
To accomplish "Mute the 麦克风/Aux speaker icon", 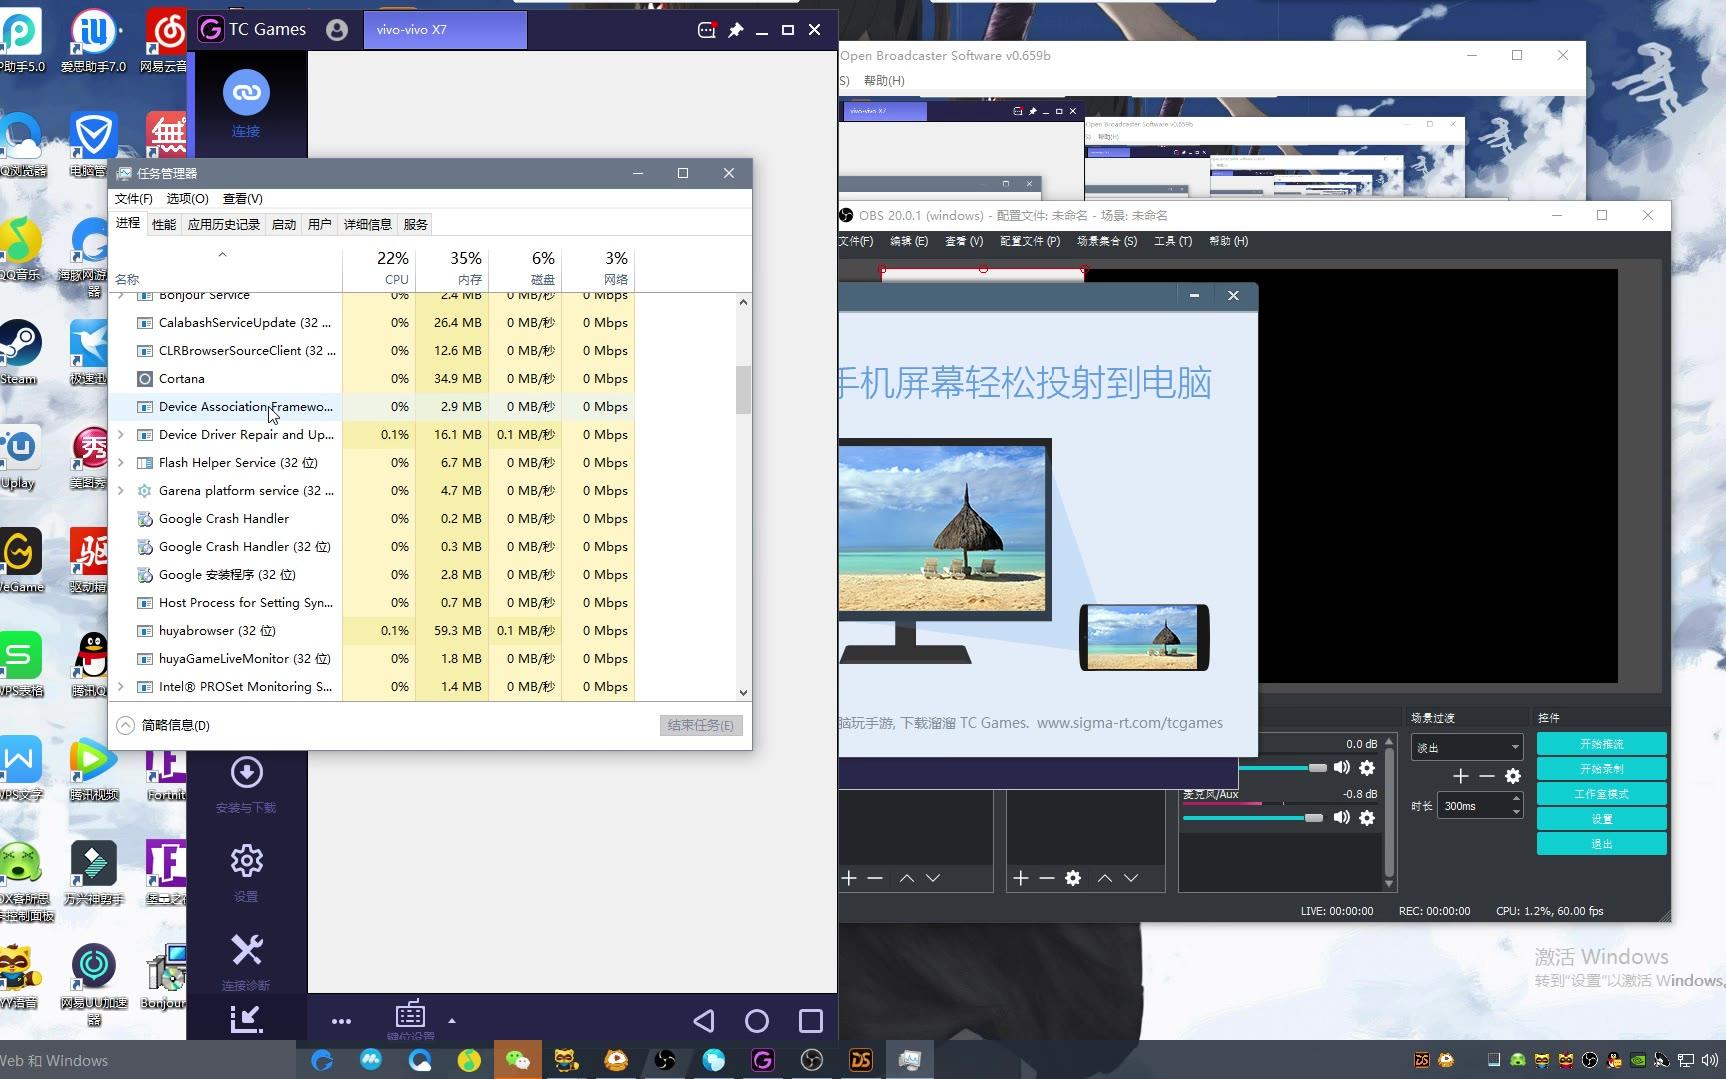I will pos(1342,817).
